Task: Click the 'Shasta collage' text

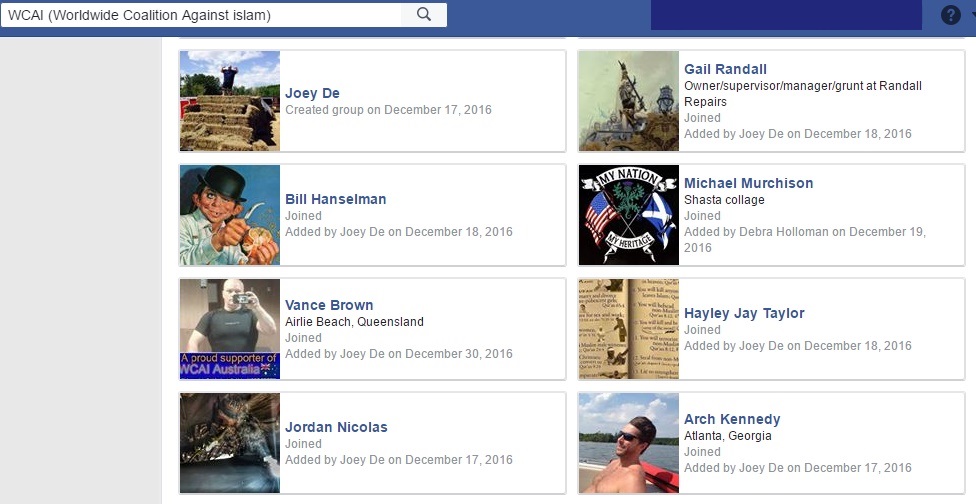Action: pos(724,200)
